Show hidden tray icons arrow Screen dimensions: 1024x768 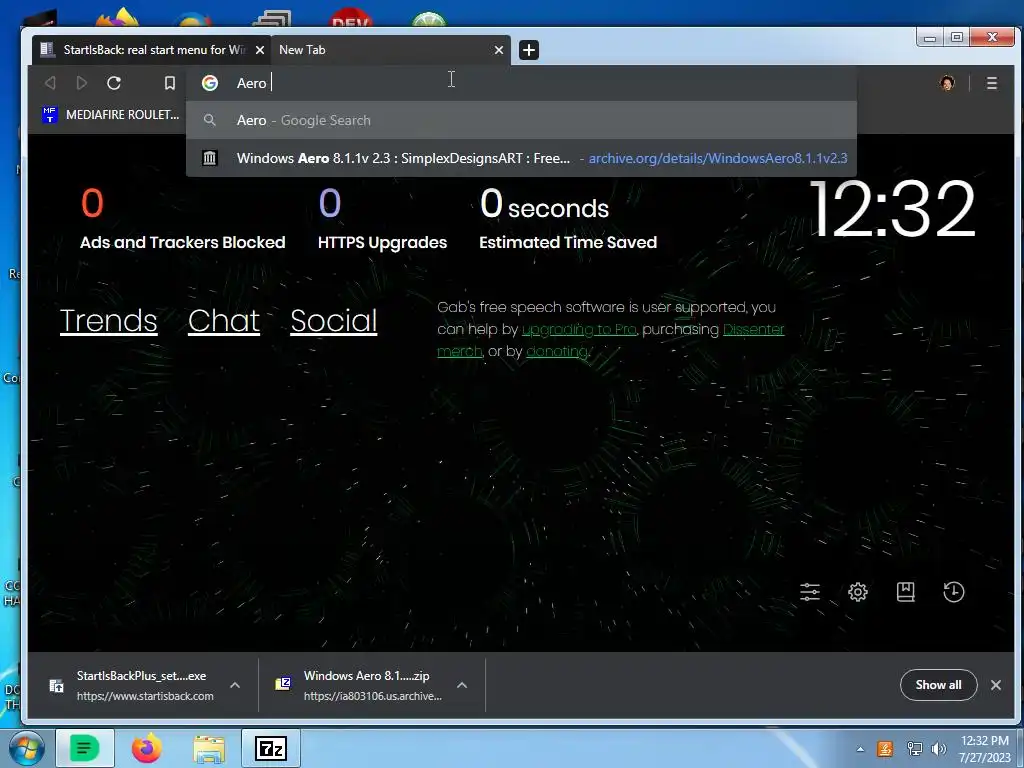(861, 749)
